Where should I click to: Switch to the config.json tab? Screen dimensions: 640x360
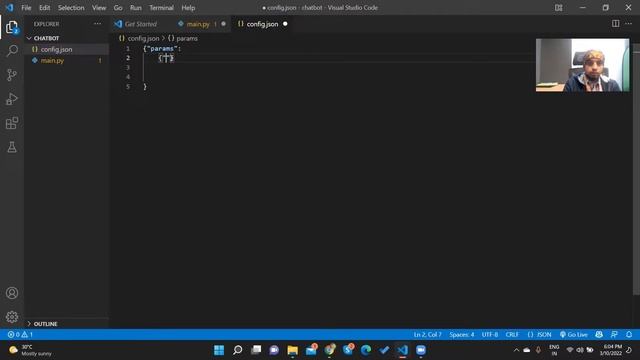(x=262, y=24)
